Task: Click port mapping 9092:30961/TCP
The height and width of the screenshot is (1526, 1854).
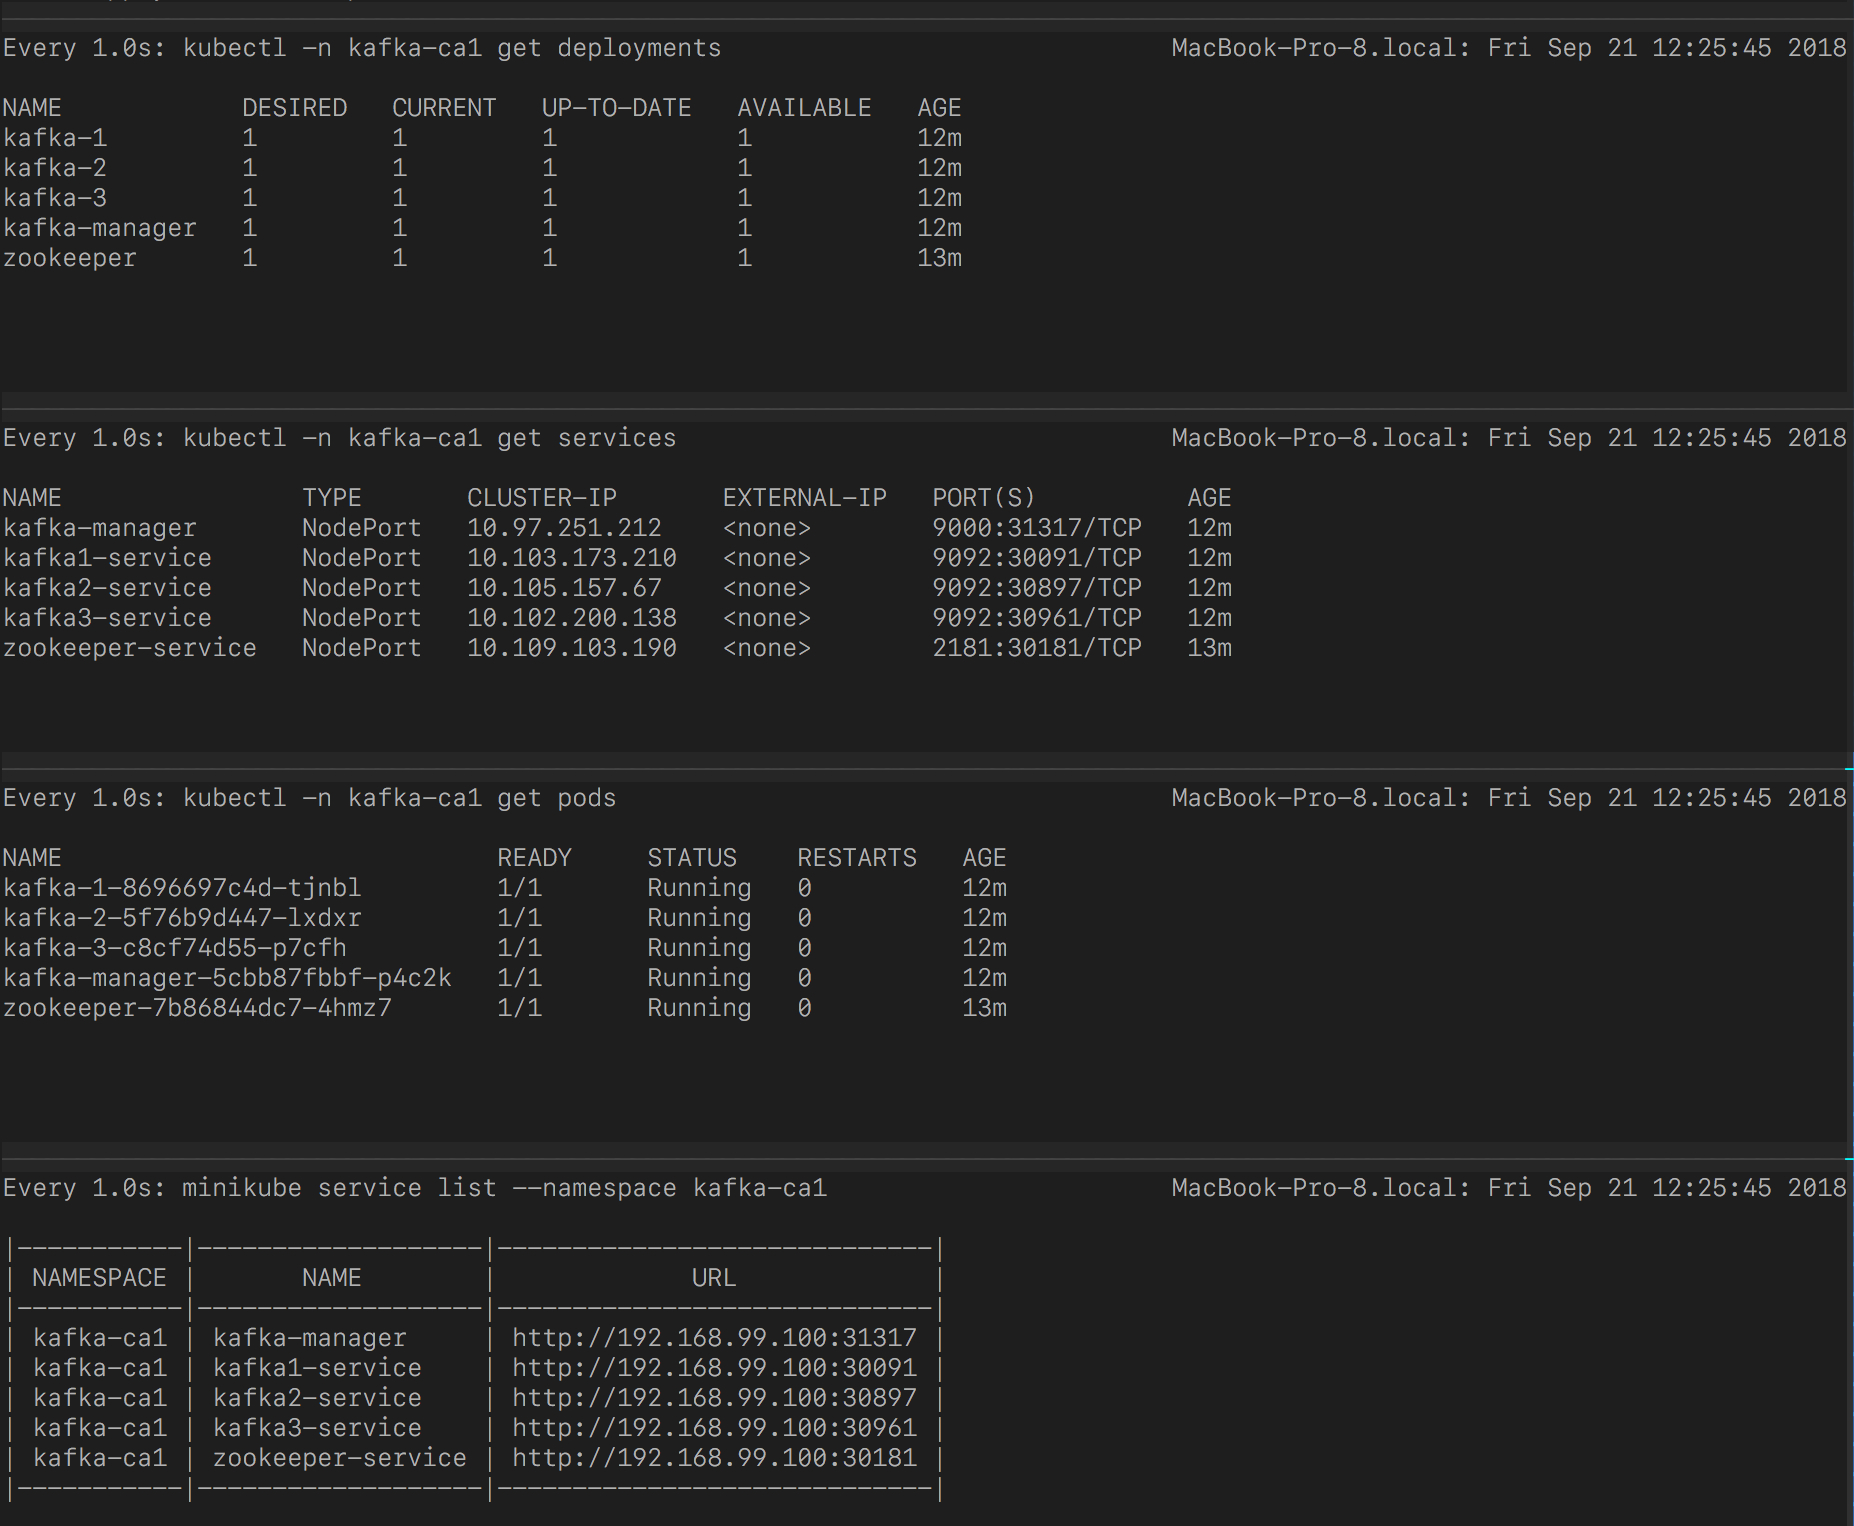Action: tap(1037, 618)
